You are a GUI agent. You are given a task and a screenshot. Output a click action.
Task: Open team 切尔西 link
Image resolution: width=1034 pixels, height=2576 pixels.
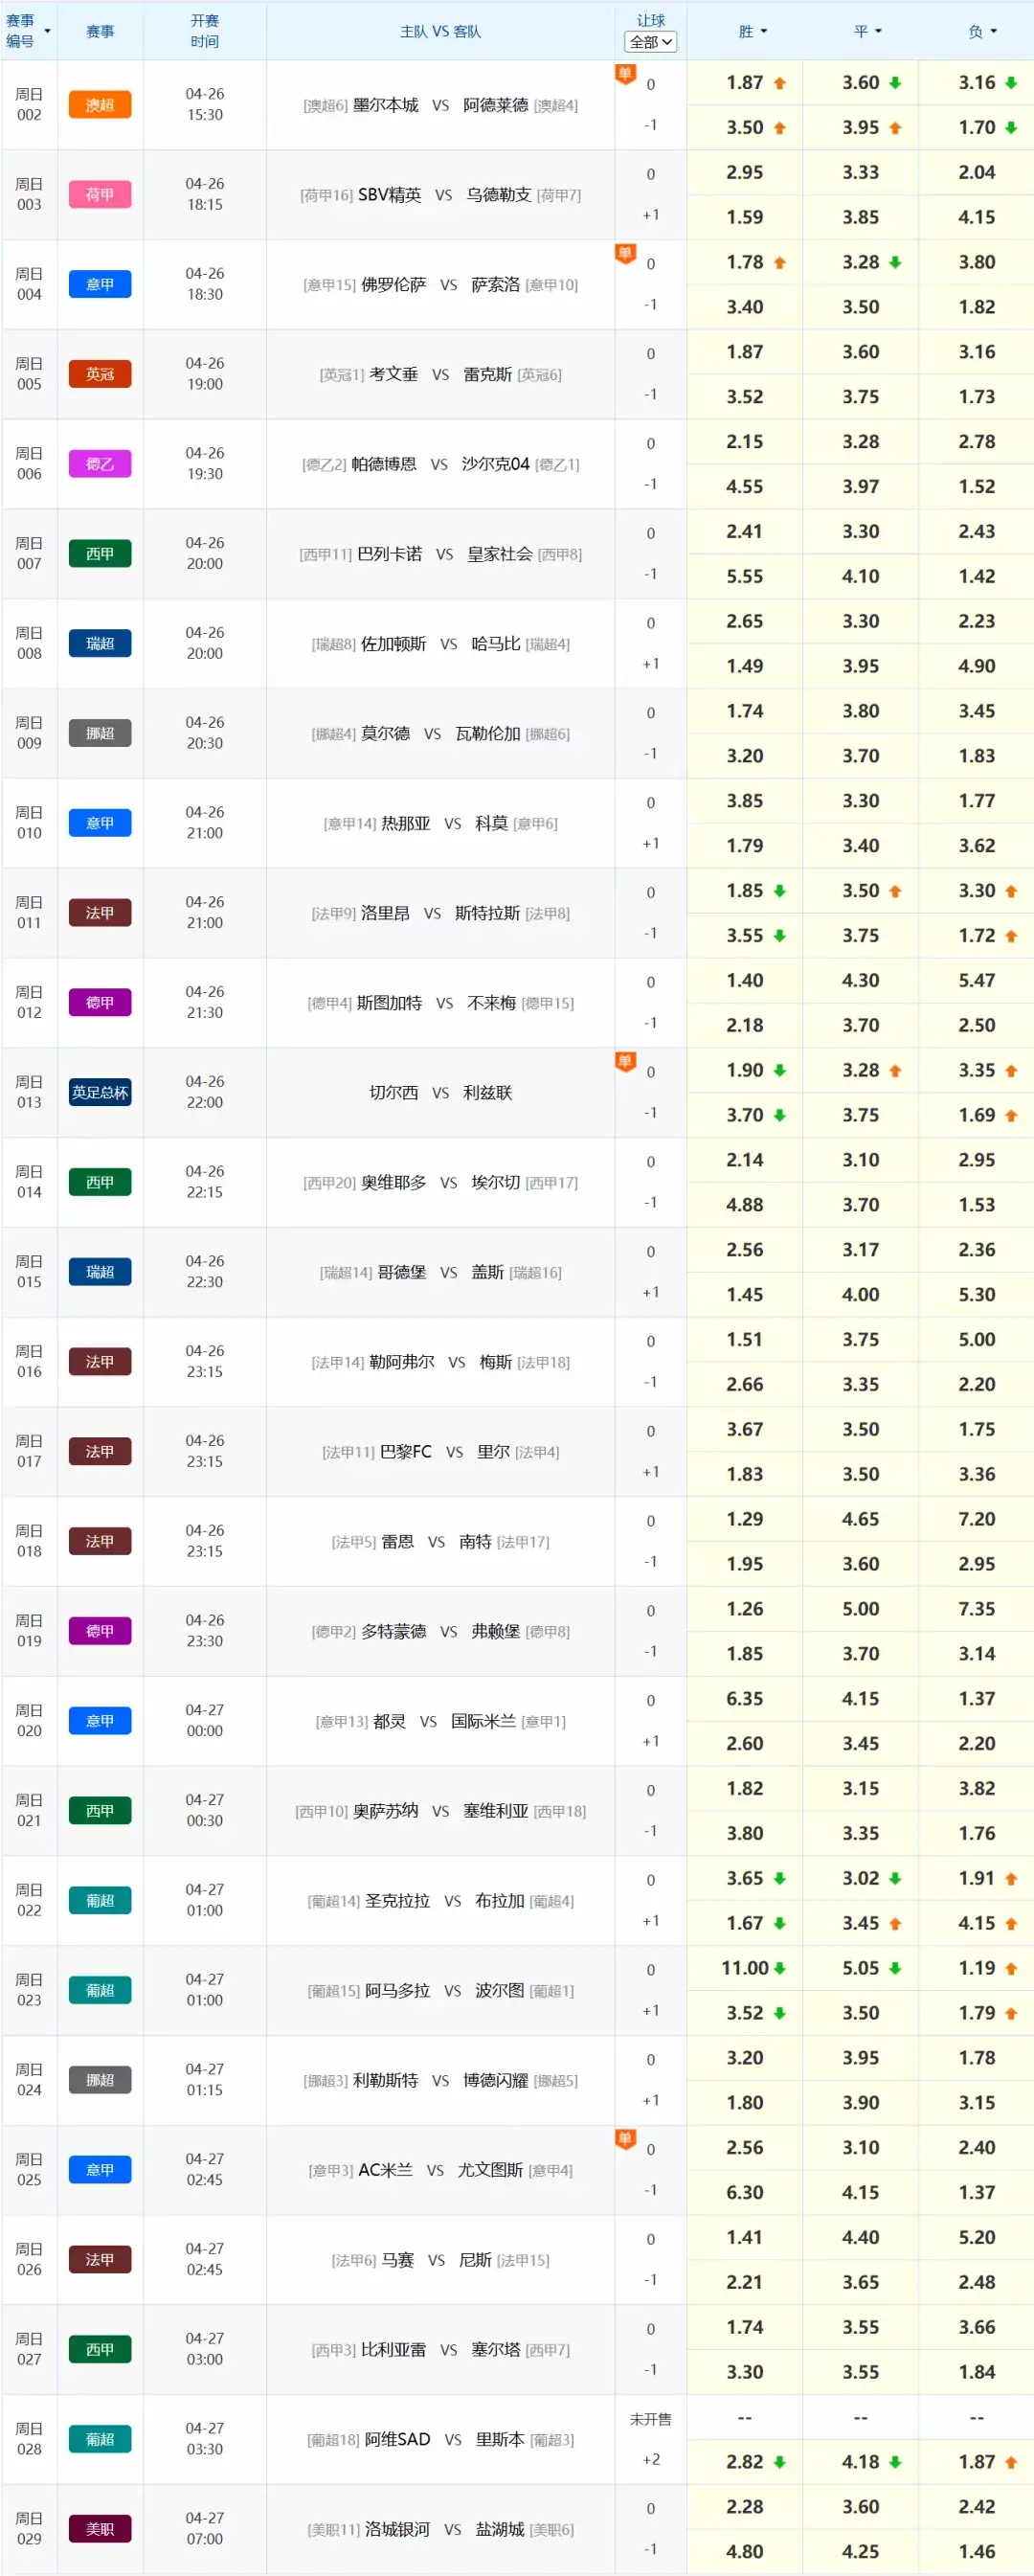tap(394, 1093)
